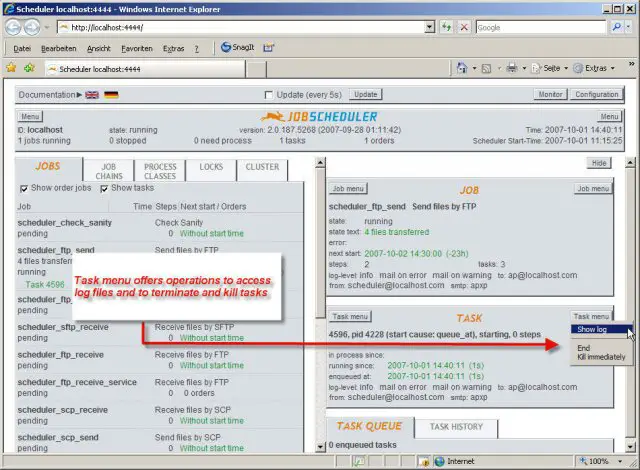Open the left Task menu button

point(350,317)
